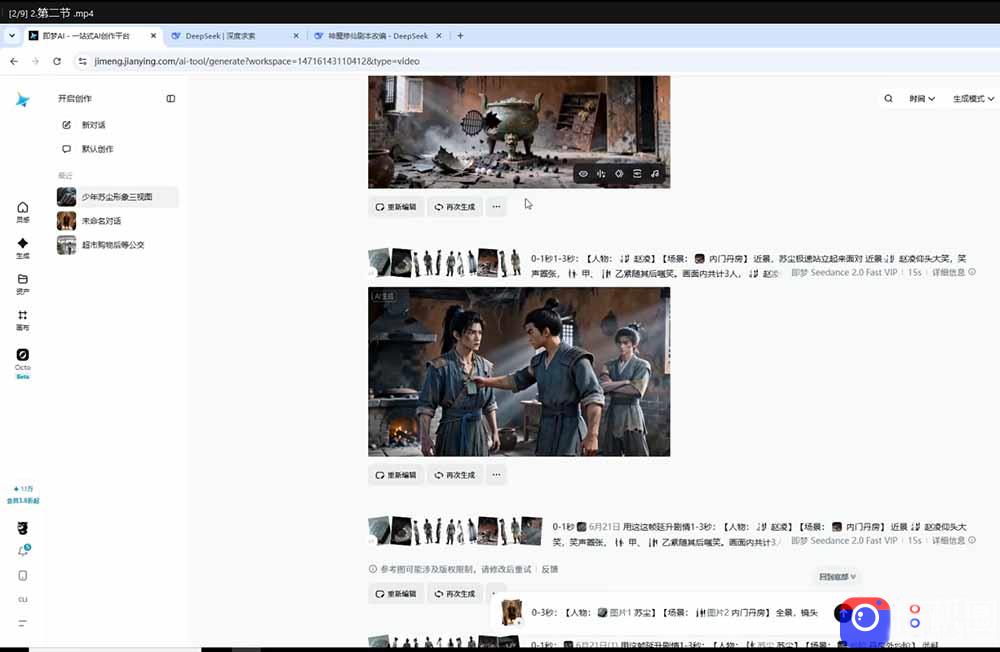
Task: Open a new browser tab
Action: [460, 36]
